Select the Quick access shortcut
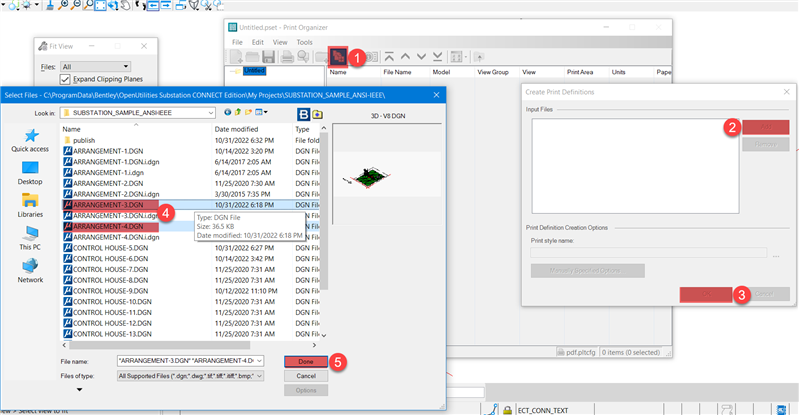The height and width of the screenshot is (415, 799). 30,140
